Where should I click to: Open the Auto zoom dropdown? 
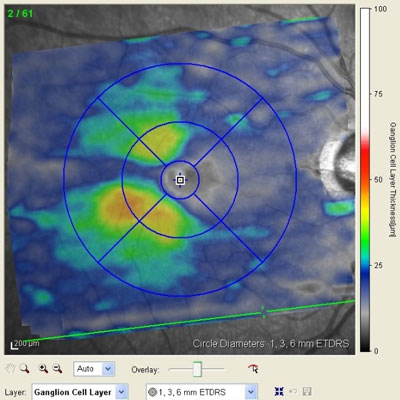click(x=94, y=369)
